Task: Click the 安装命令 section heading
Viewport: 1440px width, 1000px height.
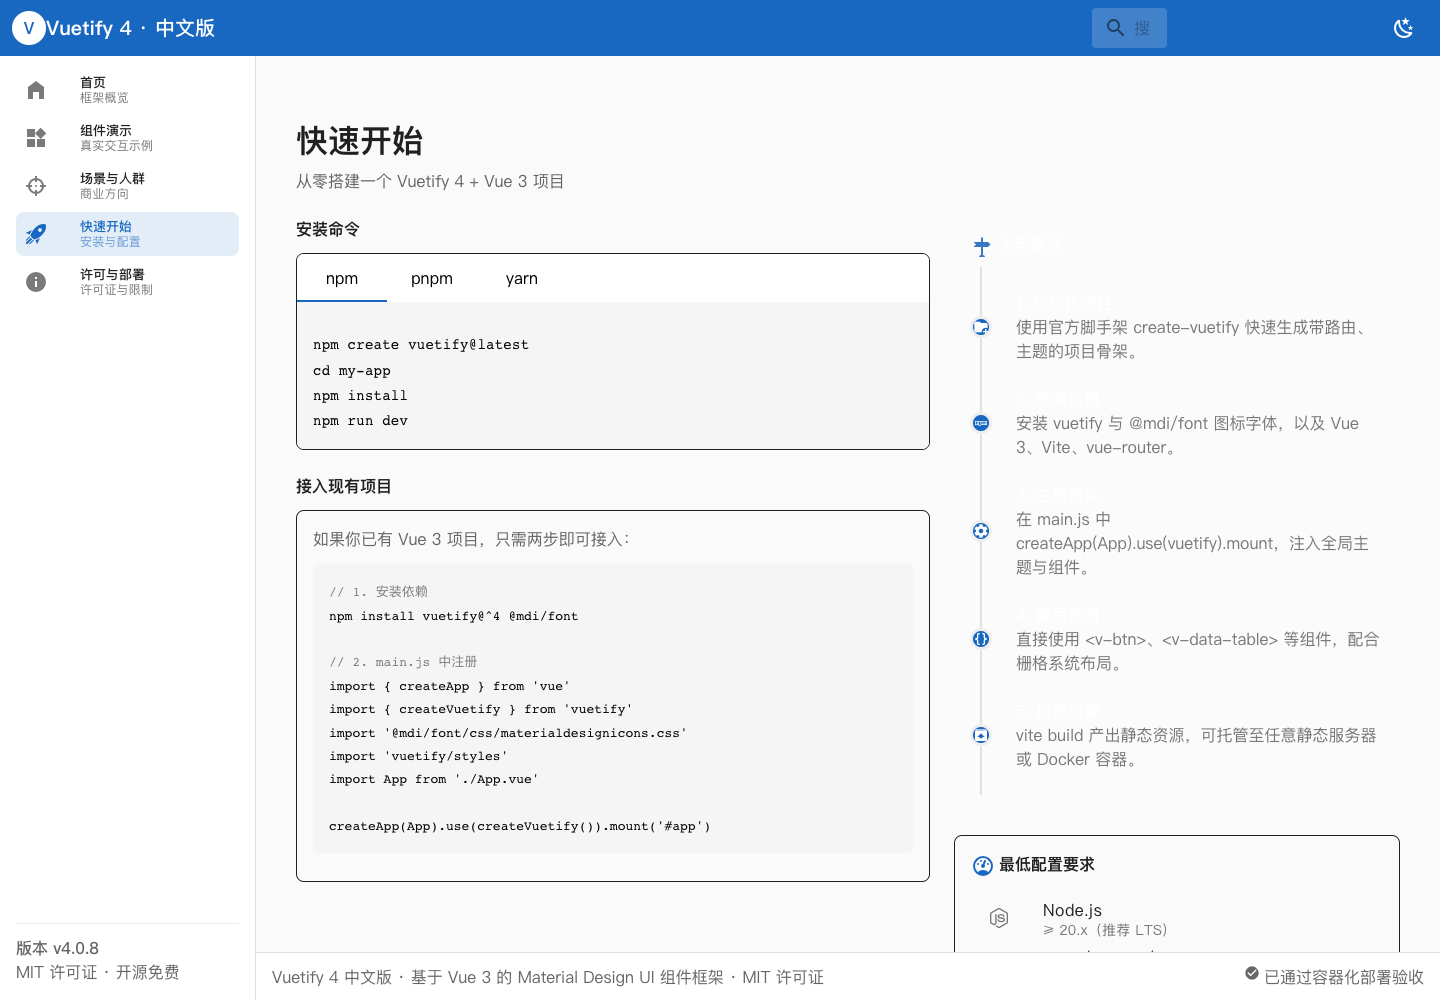Action: [328, 229]
